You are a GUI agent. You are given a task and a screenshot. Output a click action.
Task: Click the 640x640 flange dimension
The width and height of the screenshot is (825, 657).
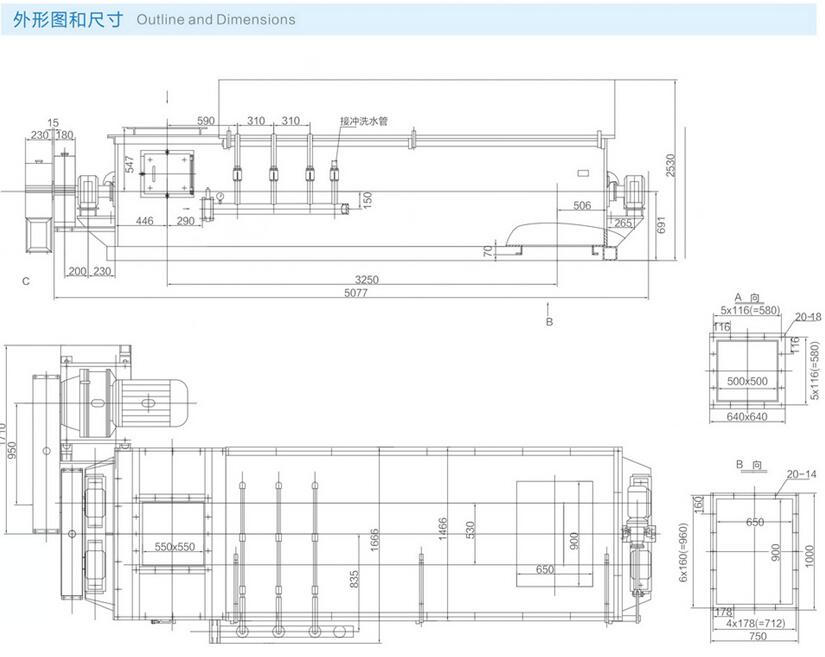click(745, 416)
